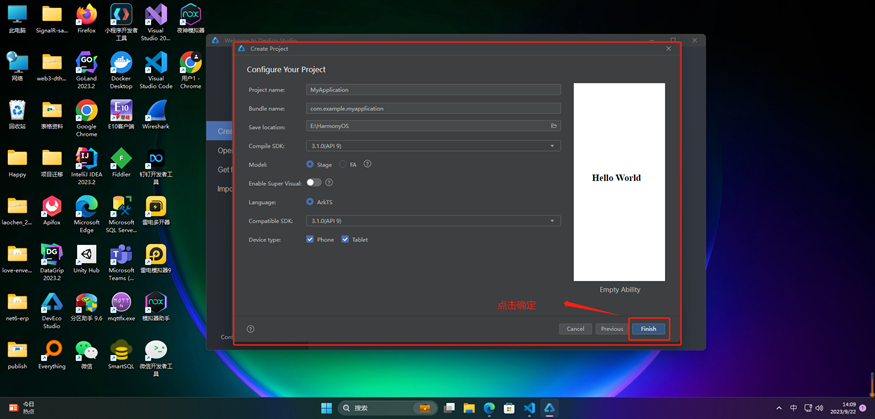Image resolution: width=875 pixels, height=419 pixels.
Task: Click Project name input field
Action: [x=433, y=89]
